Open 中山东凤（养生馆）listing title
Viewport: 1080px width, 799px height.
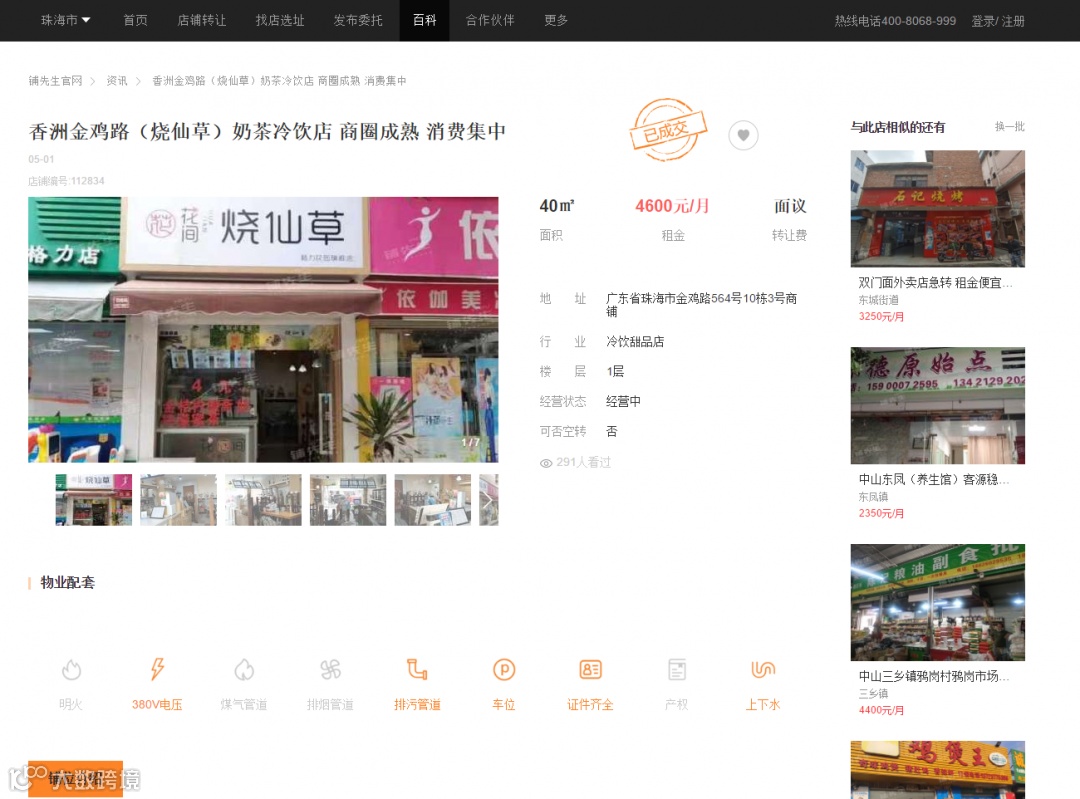933,480
